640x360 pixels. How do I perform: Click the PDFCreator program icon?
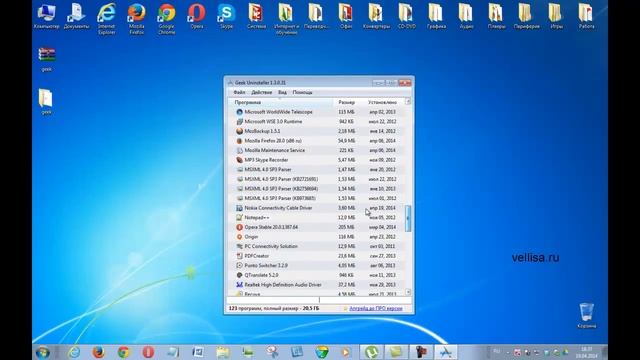tap(240, 256)
